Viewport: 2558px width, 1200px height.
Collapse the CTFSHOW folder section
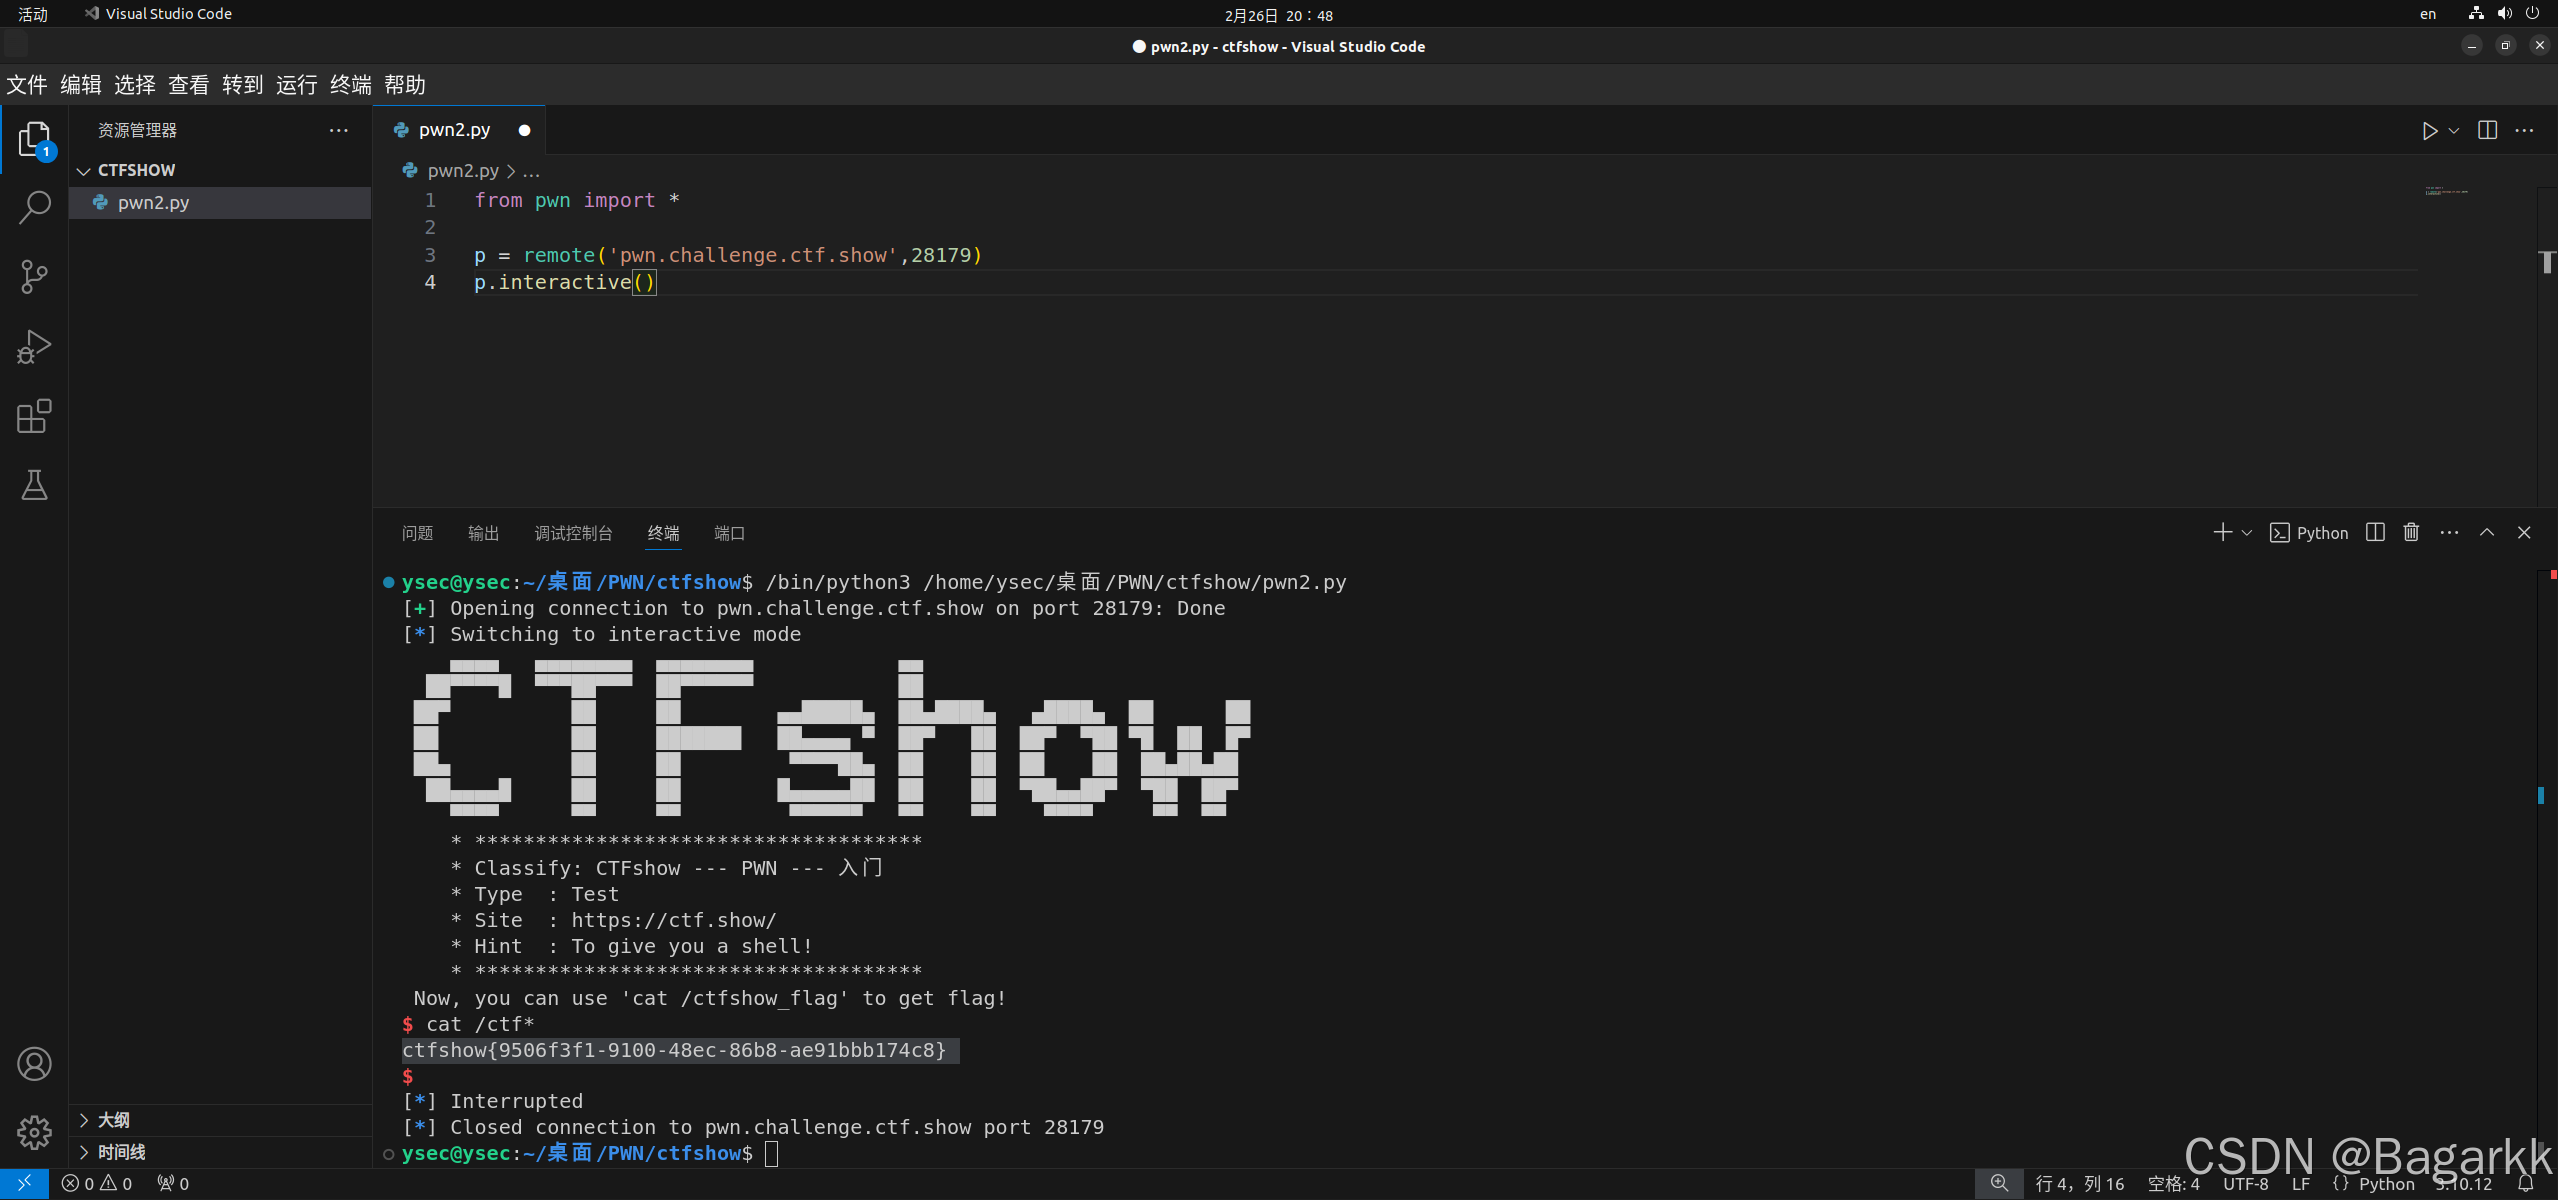(84, 171)
